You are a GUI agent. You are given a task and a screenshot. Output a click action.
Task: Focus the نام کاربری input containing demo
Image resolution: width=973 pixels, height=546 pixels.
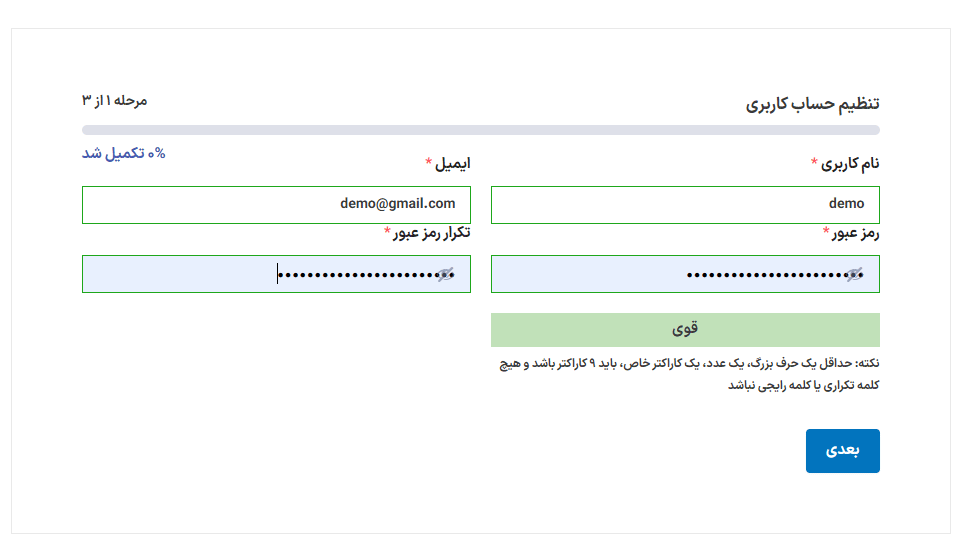[685, 204]
